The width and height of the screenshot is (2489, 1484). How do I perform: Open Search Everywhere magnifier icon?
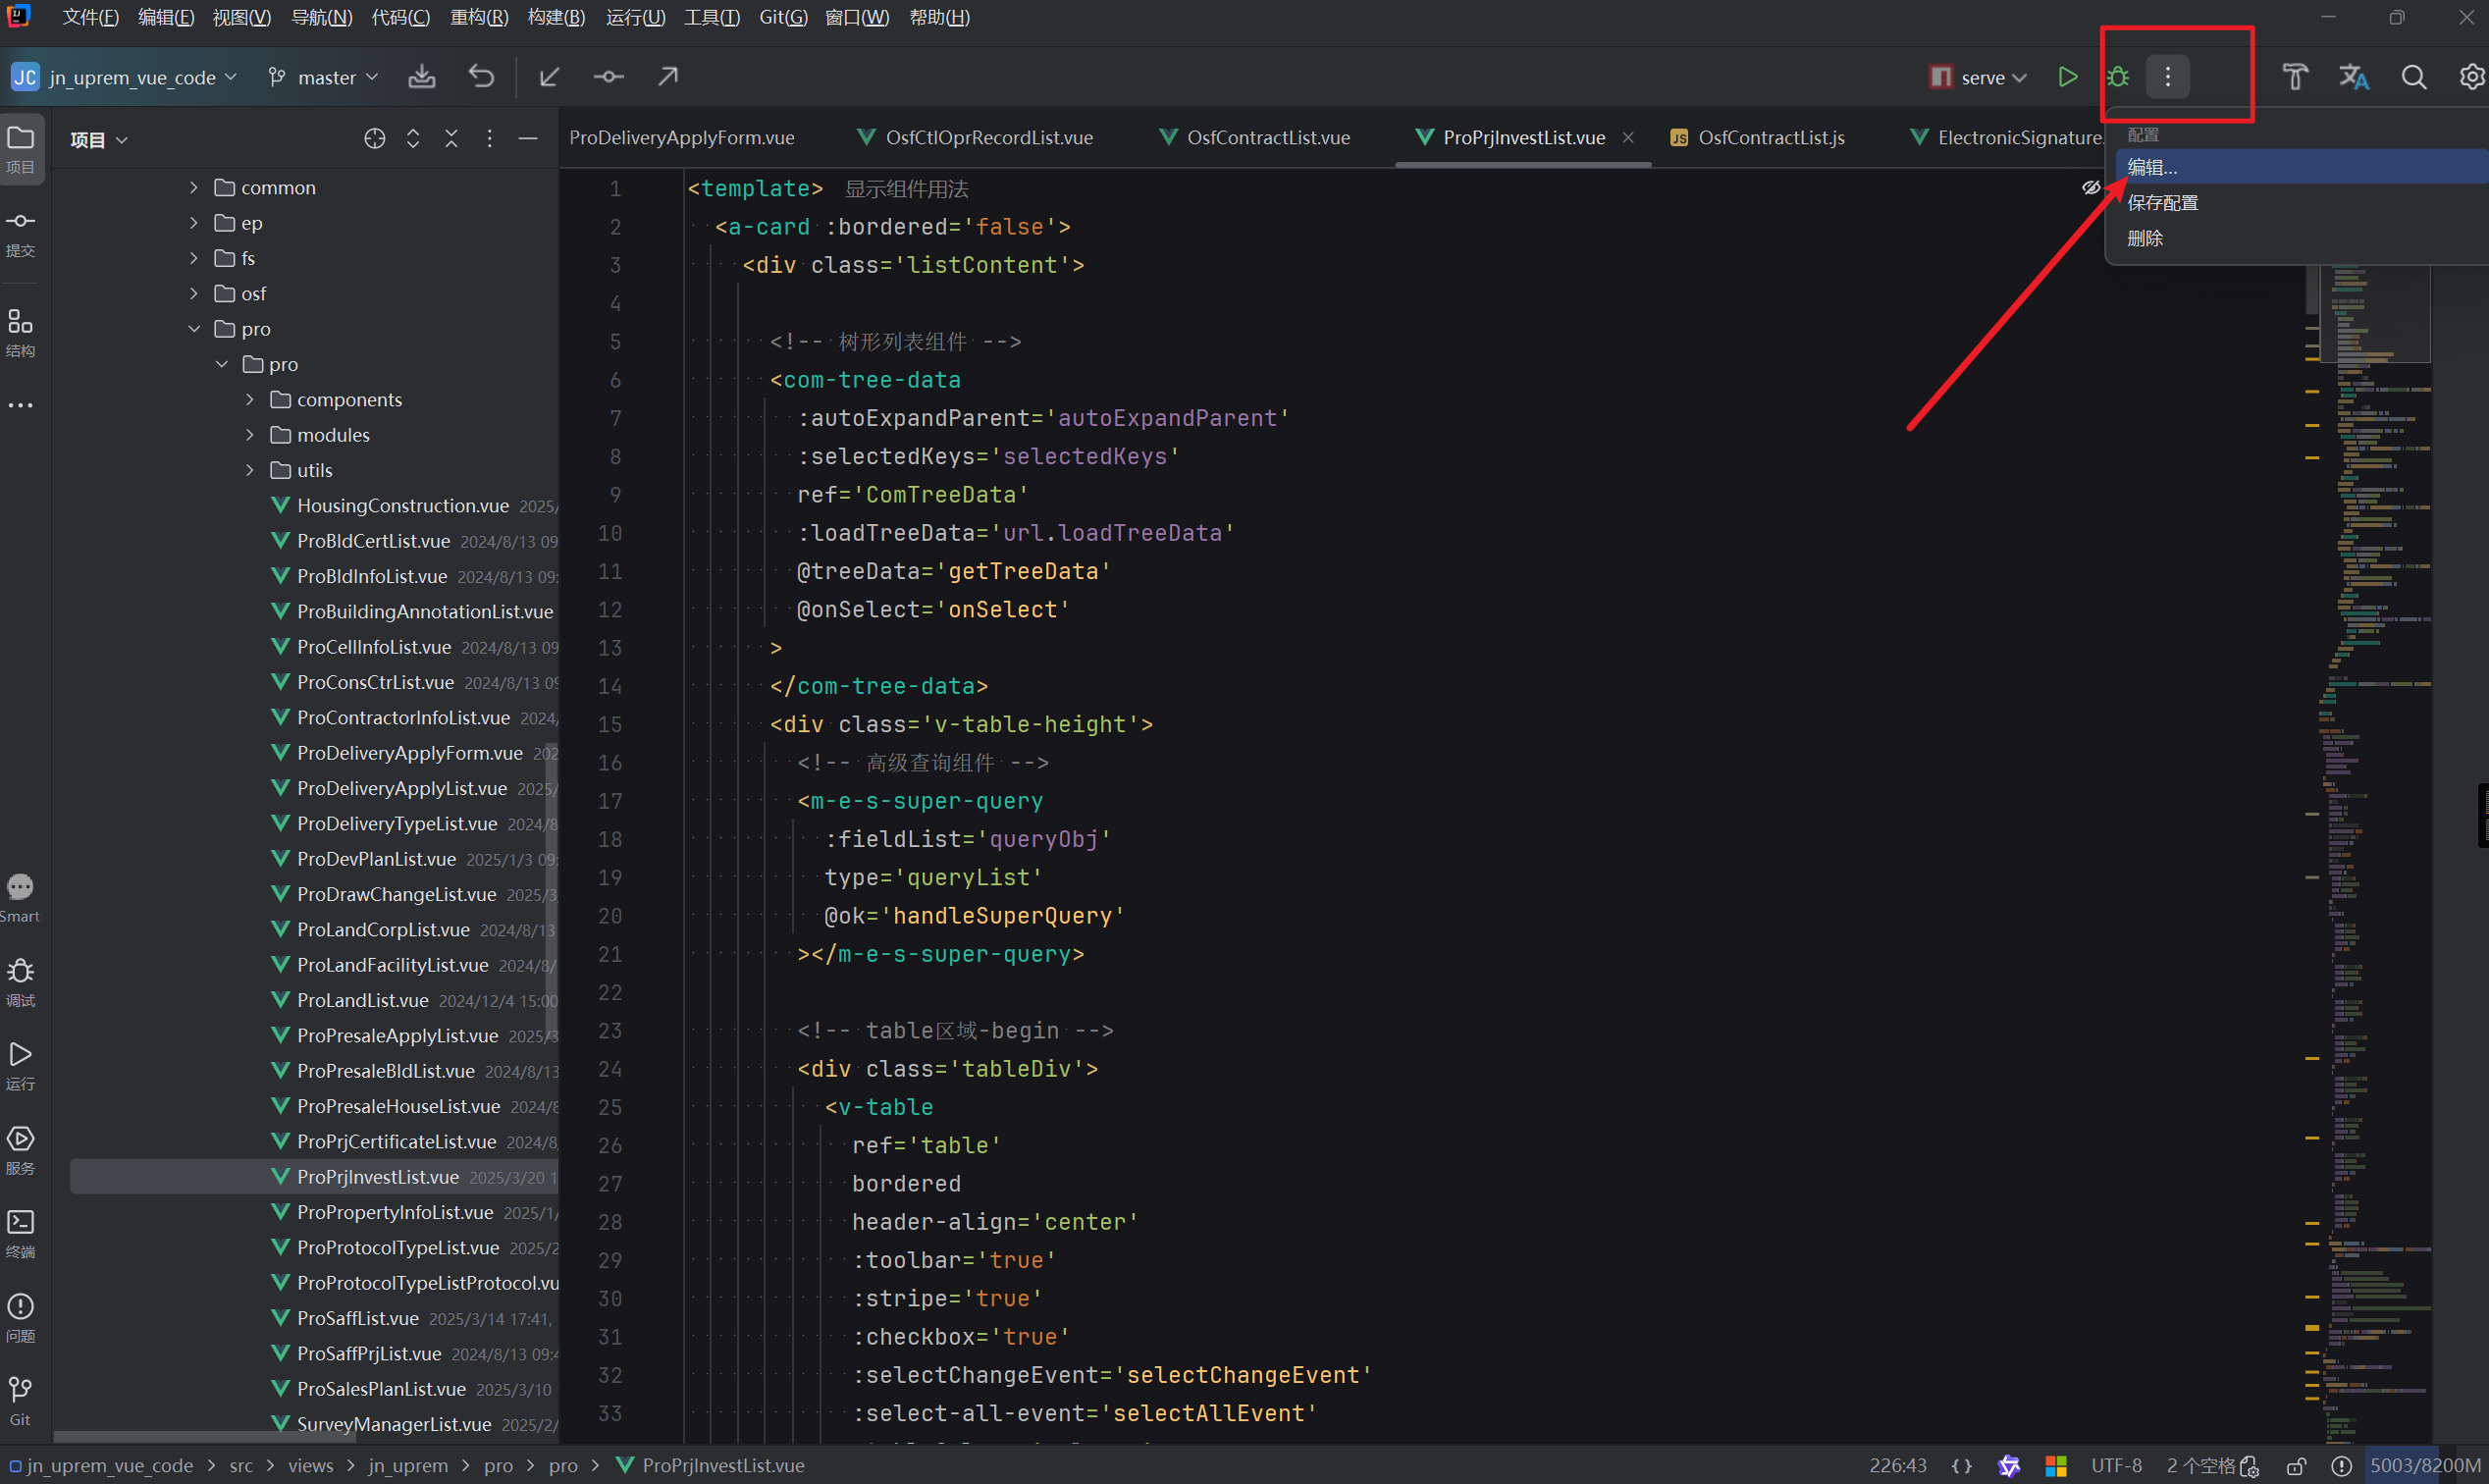pos(2413,77)
